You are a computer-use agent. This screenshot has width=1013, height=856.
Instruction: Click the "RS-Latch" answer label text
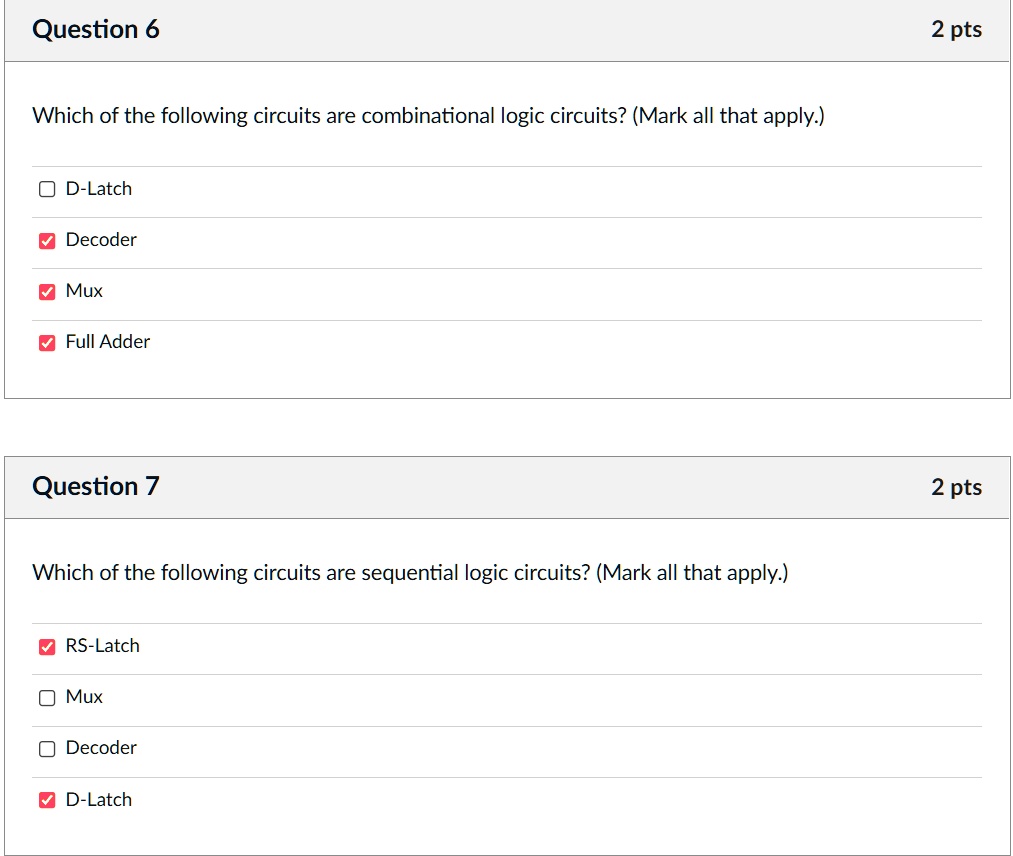(x=102, y=646)
